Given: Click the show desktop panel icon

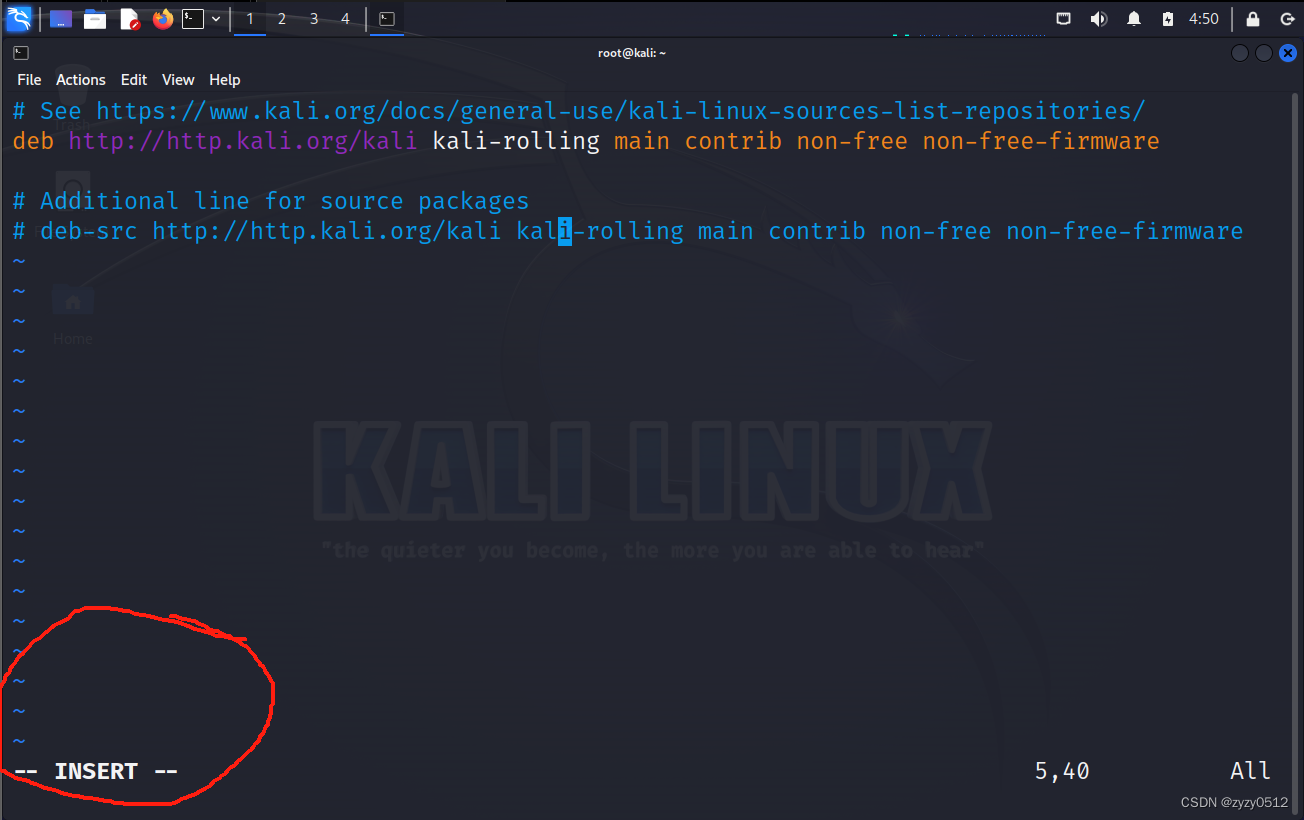Looking at the screenshot, I should click(61, 19).
